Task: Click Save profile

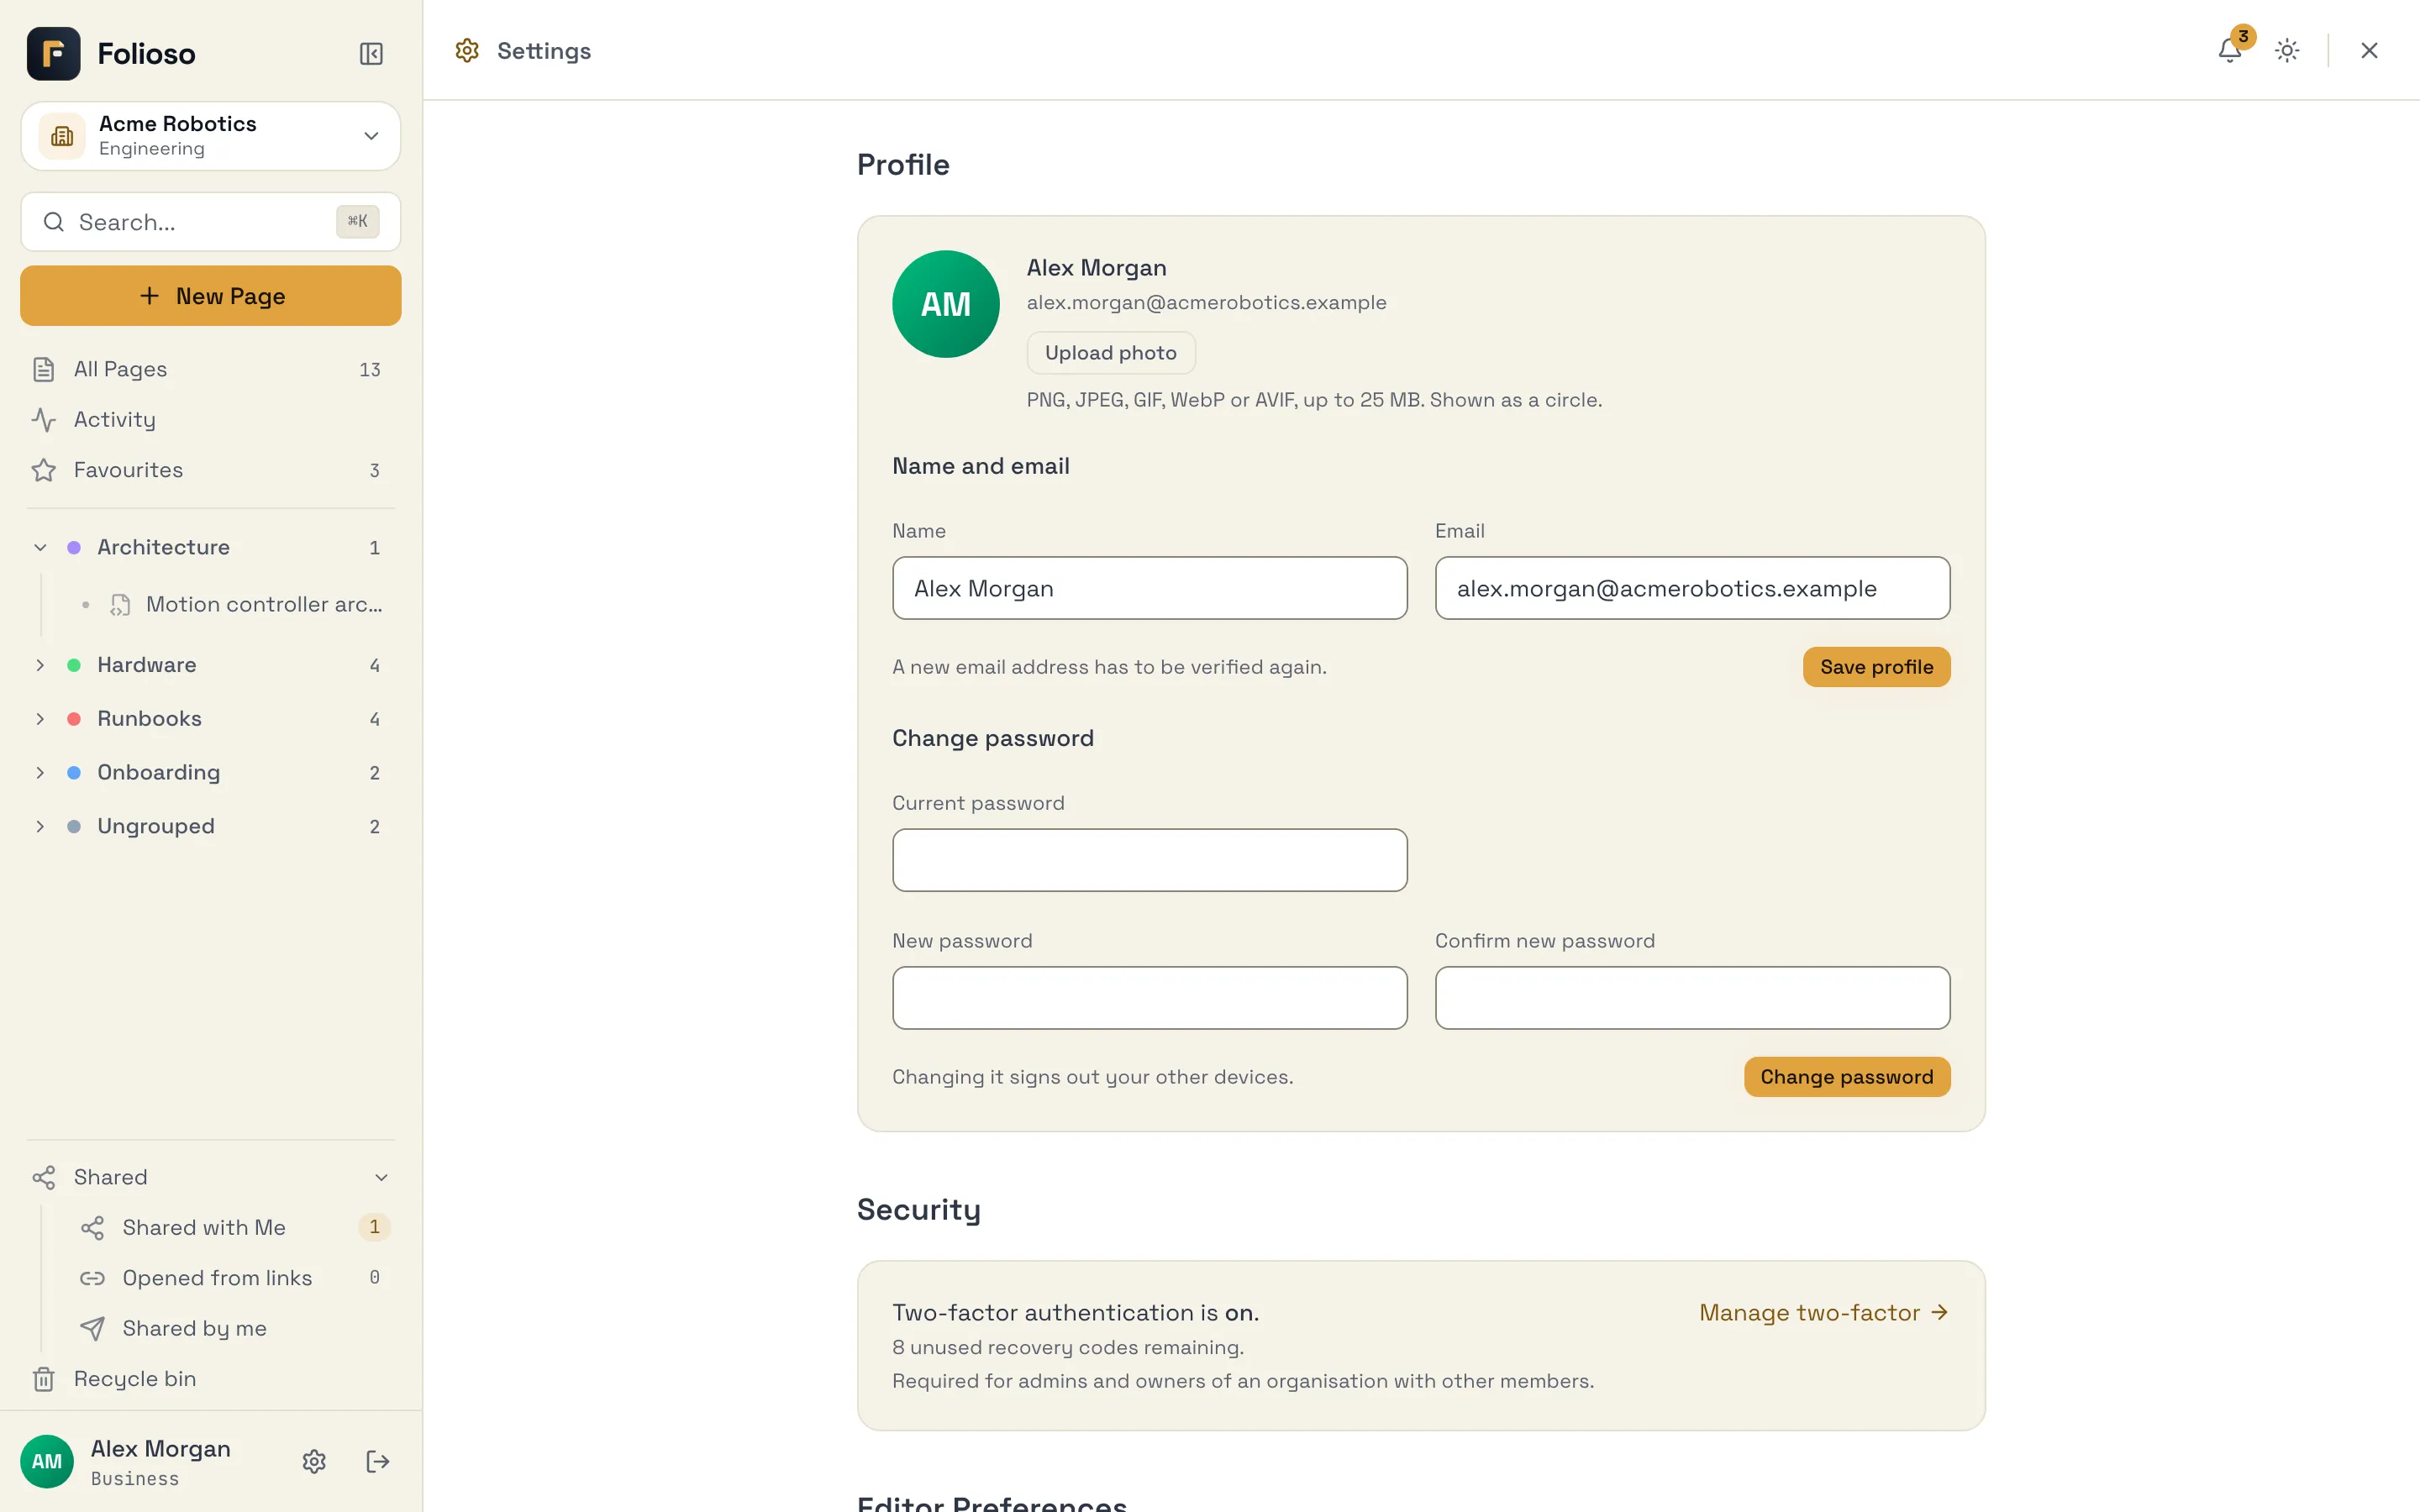Action: pyautogui.click(x=1876, y=667)
